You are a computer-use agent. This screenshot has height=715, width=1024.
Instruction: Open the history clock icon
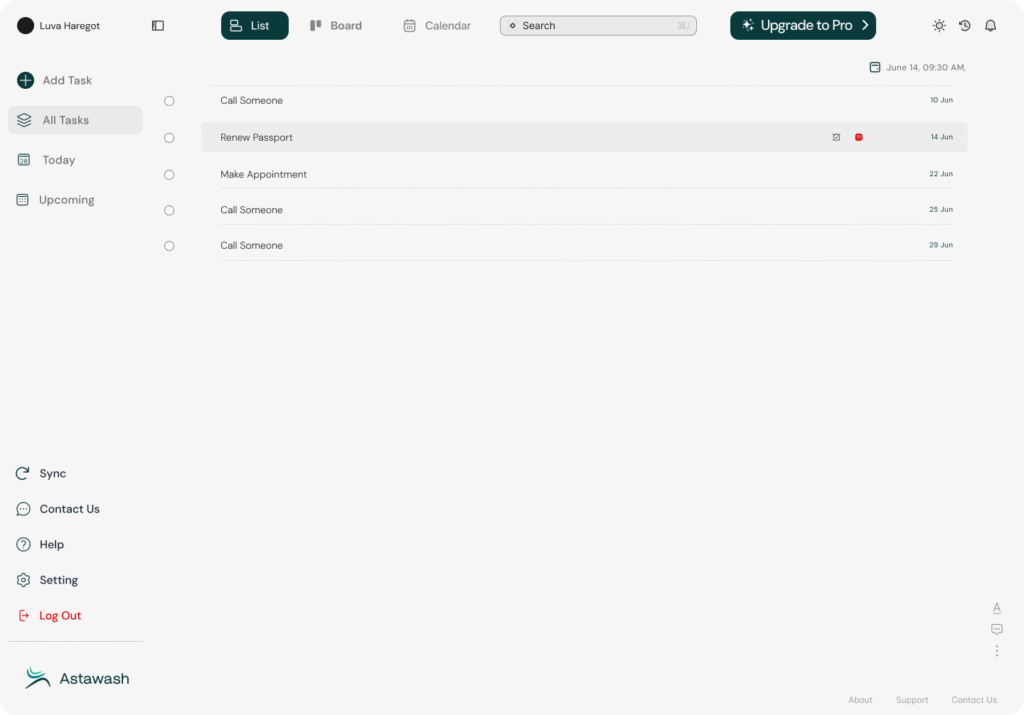point(965,26)
